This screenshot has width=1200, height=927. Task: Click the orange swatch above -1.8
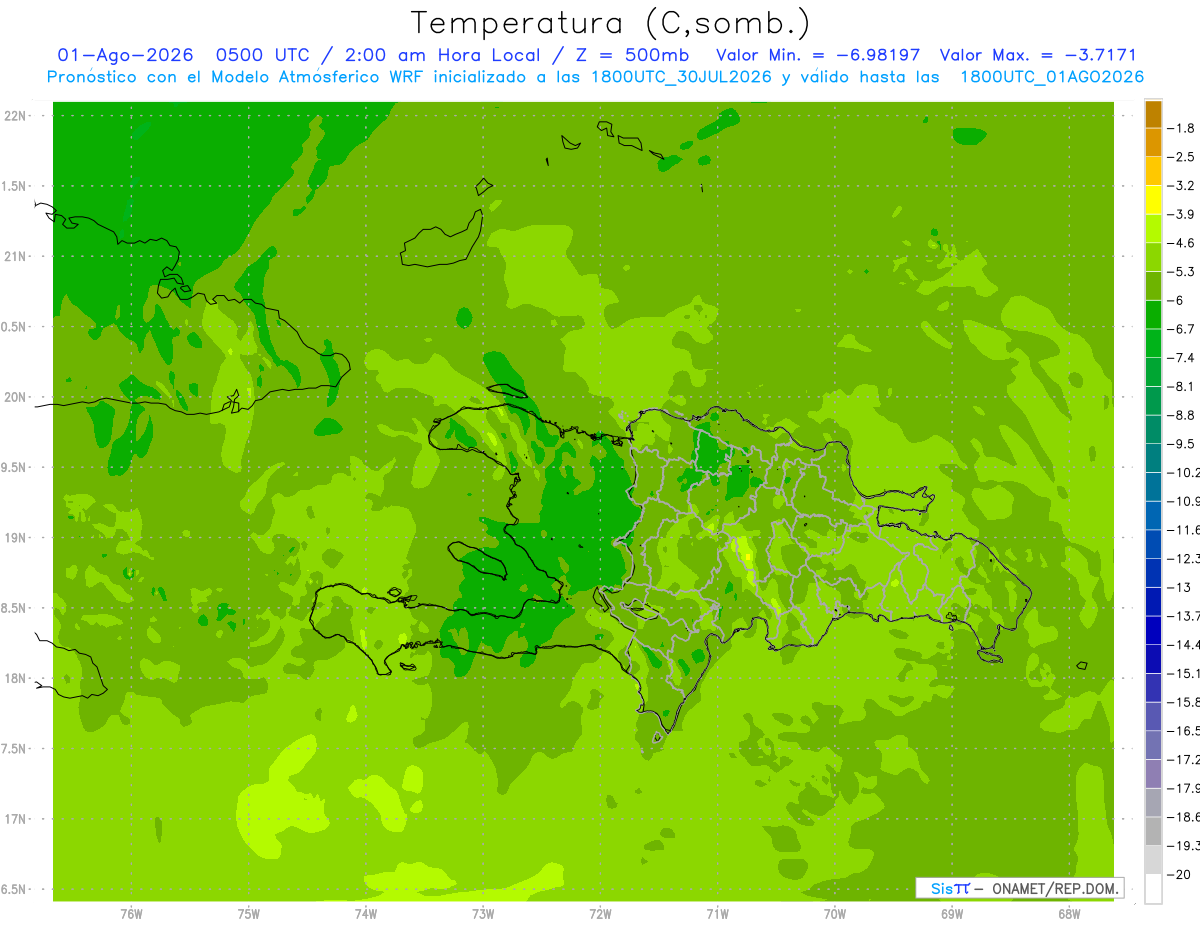[1153, 114]
